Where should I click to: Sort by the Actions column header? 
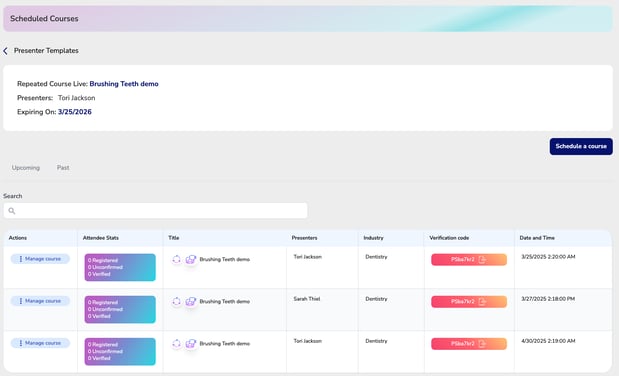coord(18,238)
